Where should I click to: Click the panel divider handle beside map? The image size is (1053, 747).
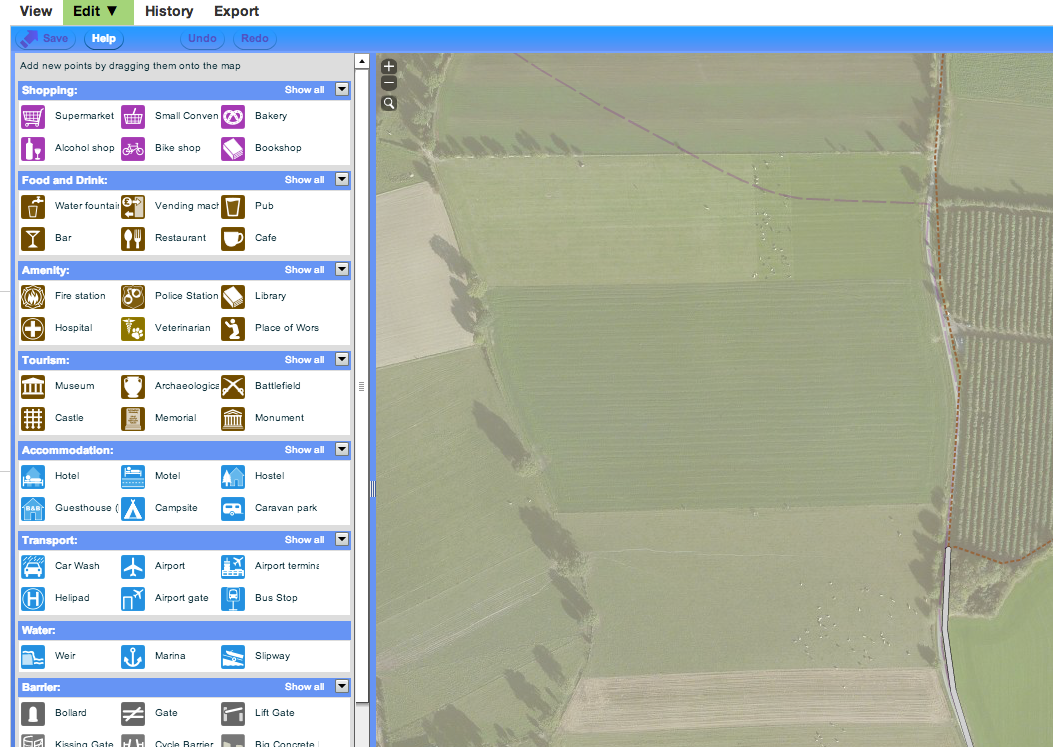tap(372, 489)
